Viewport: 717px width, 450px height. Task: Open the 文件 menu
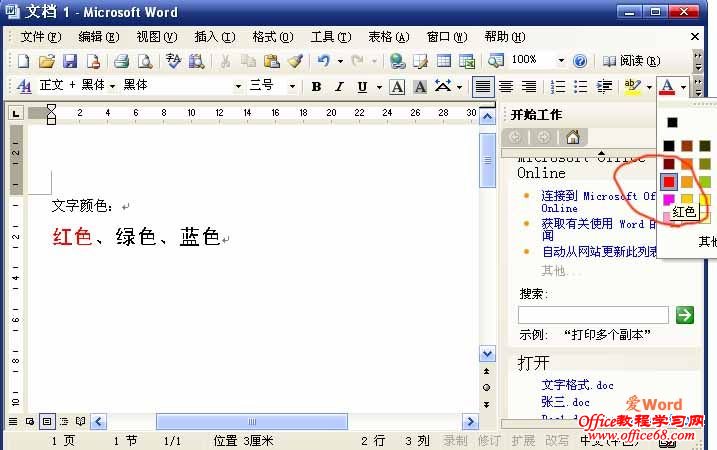(40, 37)
